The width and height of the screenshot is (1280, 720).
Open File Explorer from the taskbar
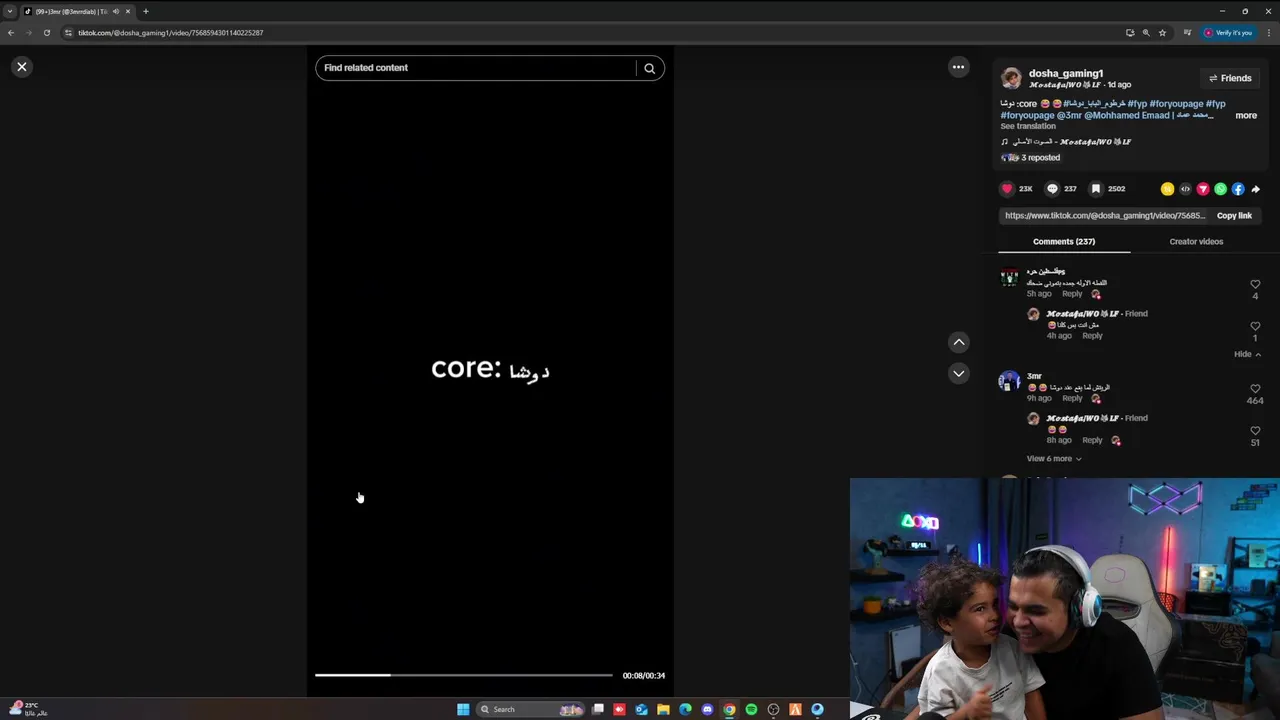point(663,709)
